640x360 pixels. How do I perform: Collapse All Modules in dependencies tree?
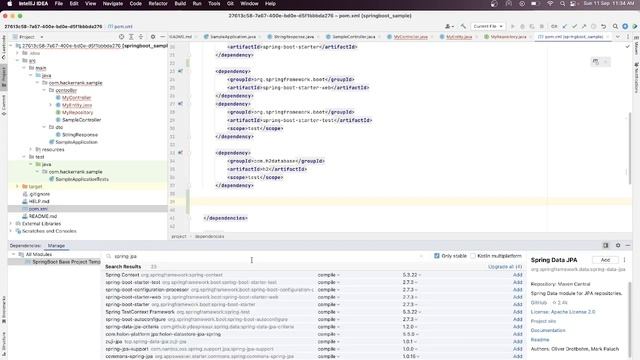tap(13, 254)
